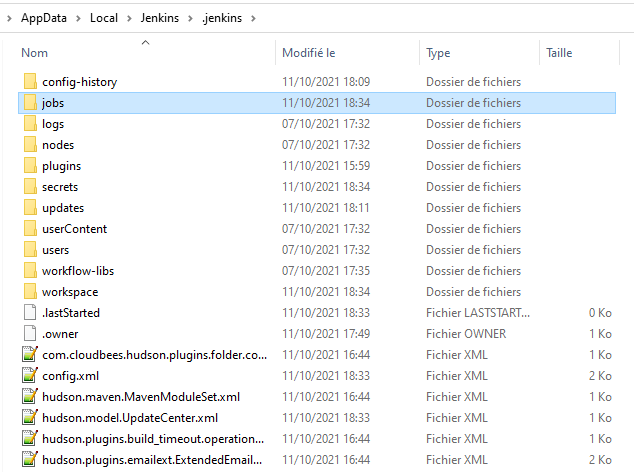Select the userContent folder name
This screenshot has height=472, width=634.
click(74, 229)
